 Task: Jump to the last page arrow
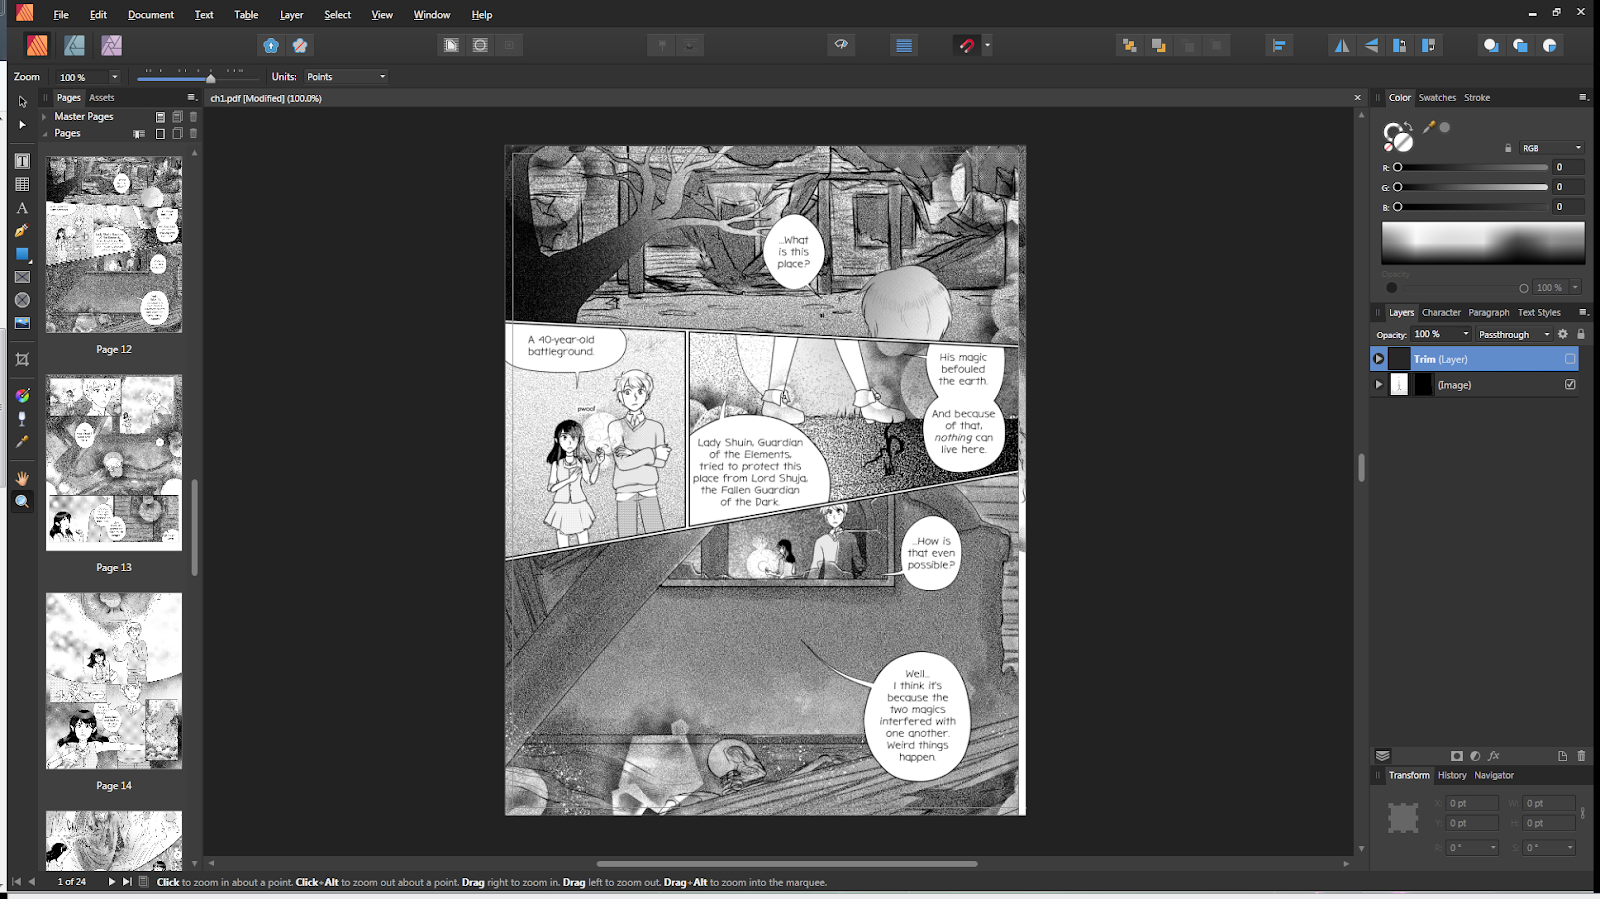tap(127, 882)
